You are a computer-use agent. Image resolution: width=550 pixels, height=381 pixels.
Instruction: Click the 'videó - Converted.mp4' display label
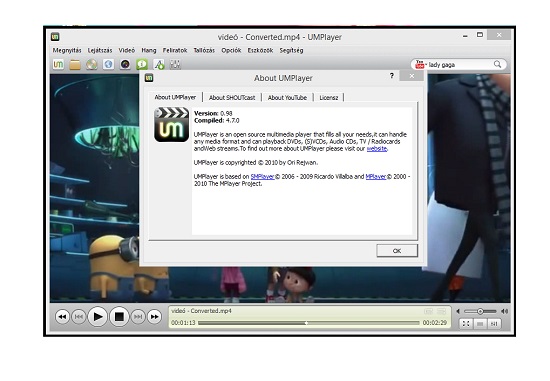coord(201,311)
